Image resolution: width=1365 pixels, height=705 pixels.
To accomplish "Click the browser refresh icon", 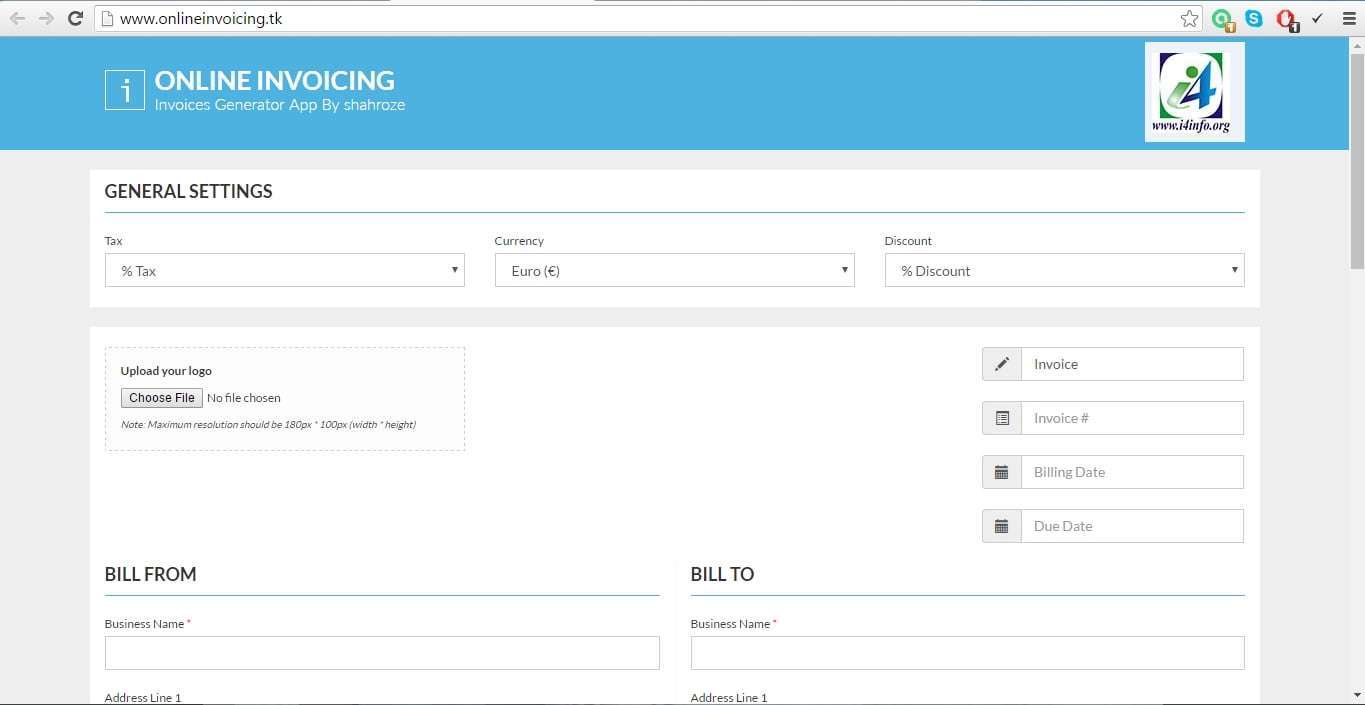I will point(75,17).
